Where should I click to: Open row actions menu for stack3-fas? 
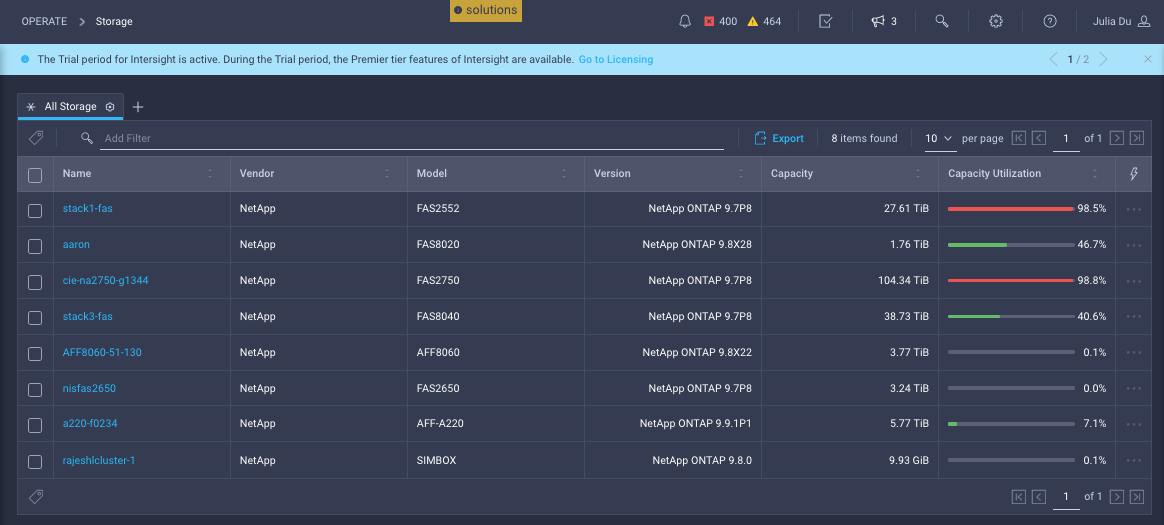coord(1133,317)
